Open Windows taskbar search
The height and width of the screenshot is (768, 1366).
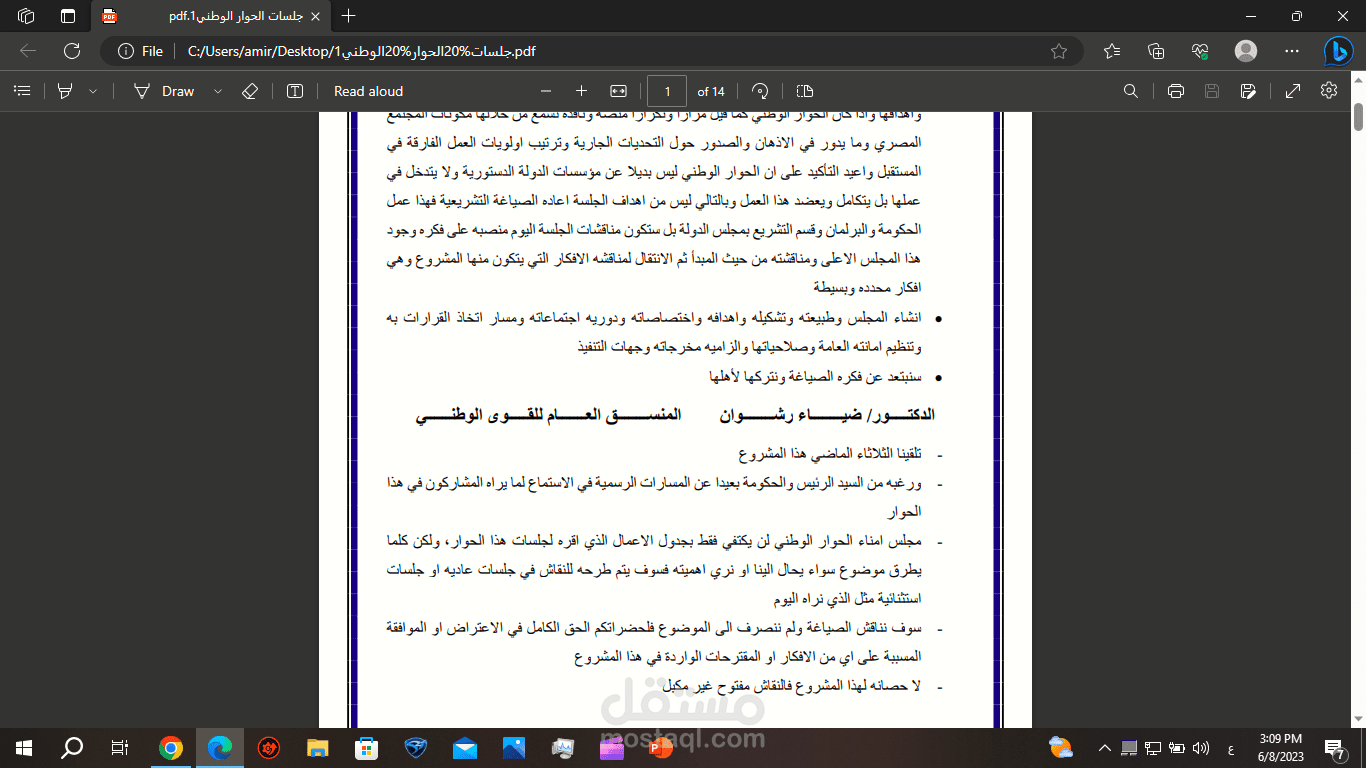72,748
